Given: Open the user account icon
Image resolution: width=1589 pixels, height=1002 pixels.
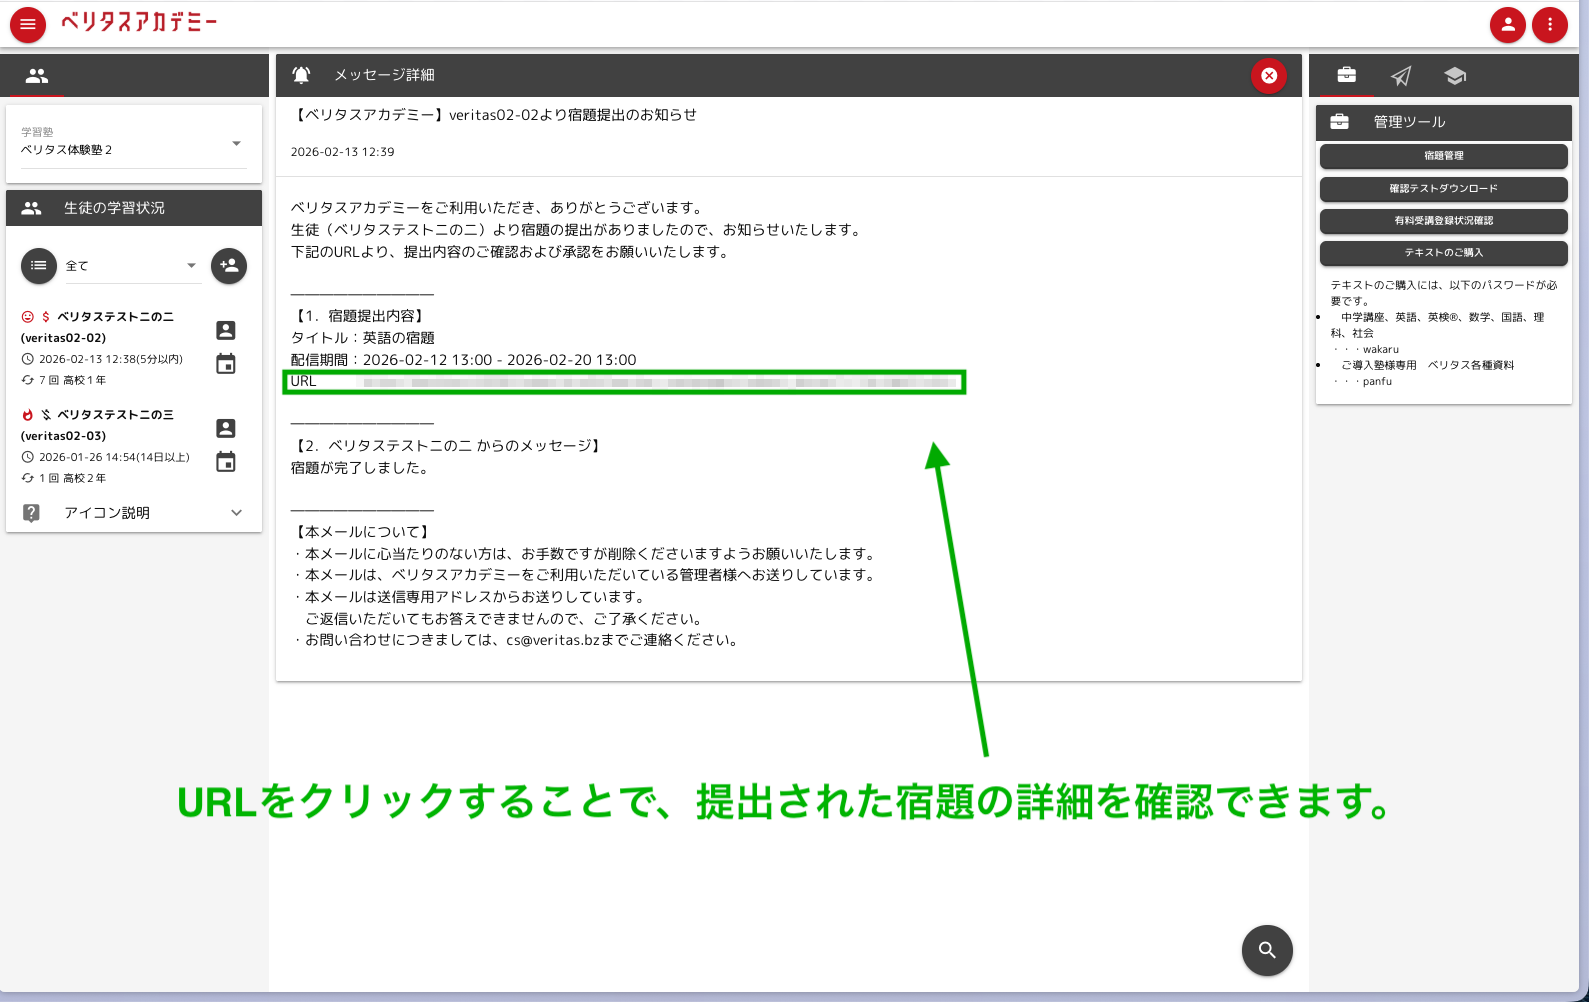Looking at the screenshot, I should click(1507, 24).
